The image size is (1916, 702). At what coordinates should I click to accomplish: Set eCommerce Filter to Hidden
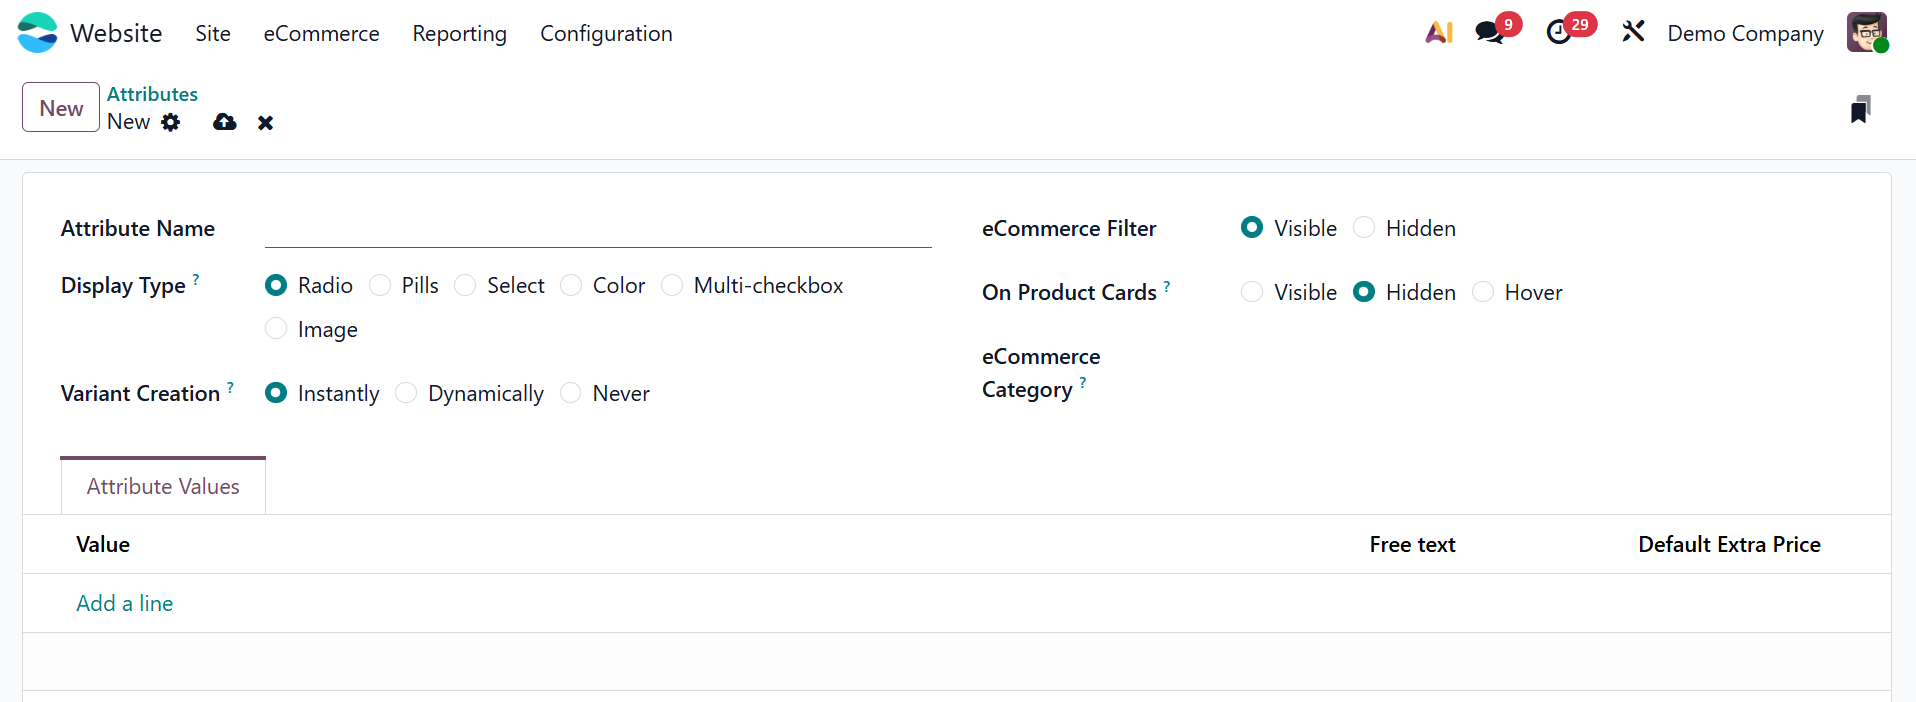pos(1364,228)
